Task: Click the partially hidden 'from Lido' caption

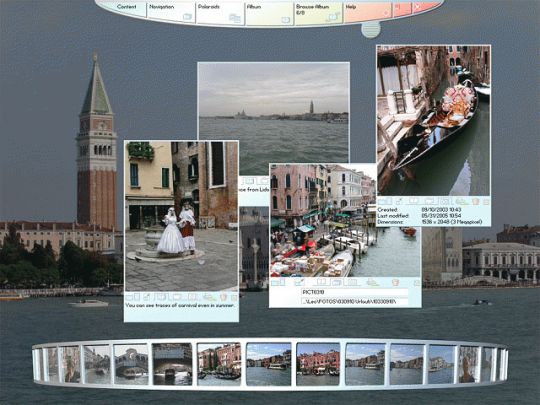Action: pyautogui.click(x=254, y=190)
